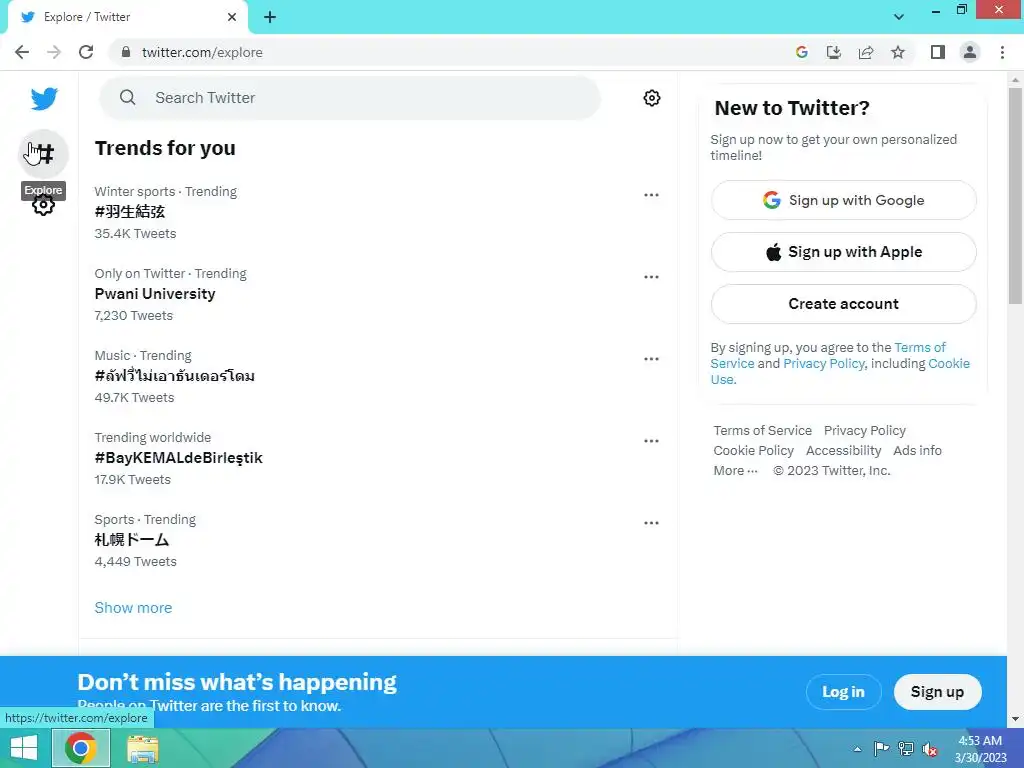Show hidden system tray icons arrow
Image resolution: width=1024 pixels, height=768 pixels.
(857, 749)
